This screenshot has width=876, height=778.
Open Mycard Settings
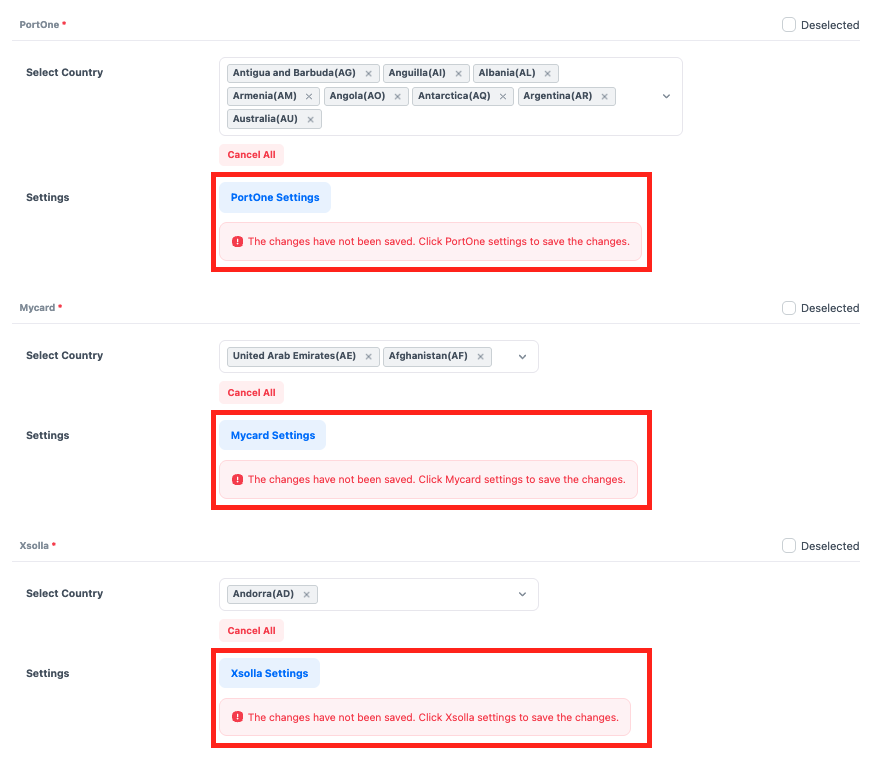272,436
